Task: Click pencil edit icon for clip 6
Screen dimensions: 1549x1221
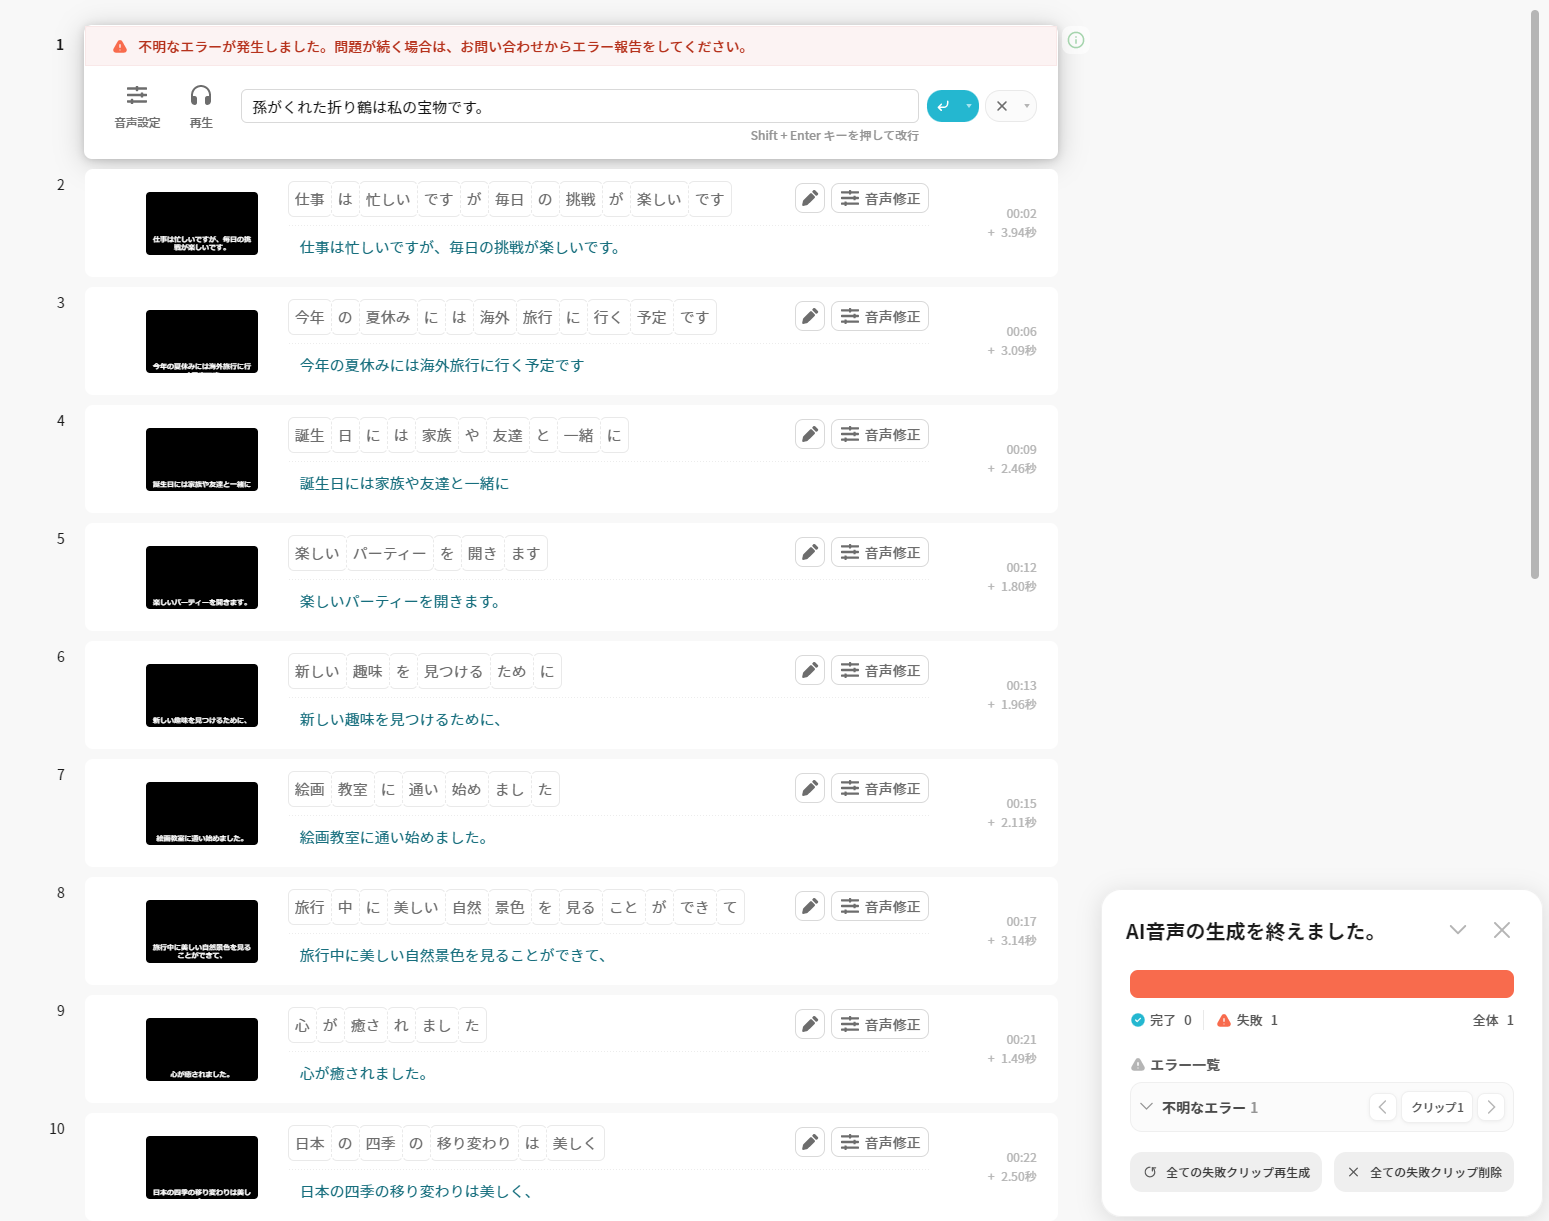Action: pyautogui.click(x=810, y=670)
